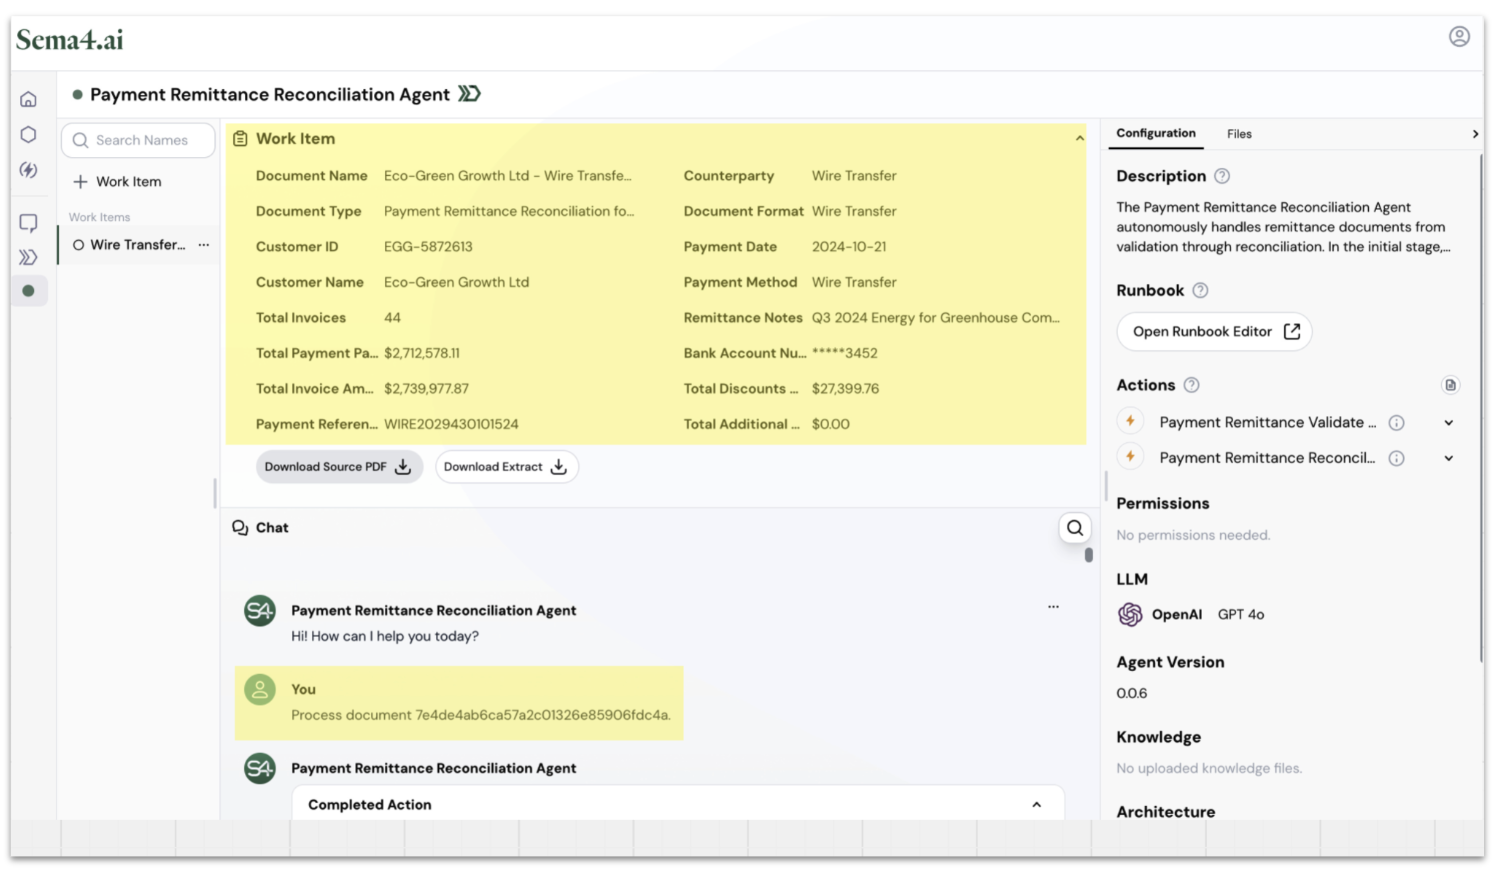1498x870 pixels.
Task: Click the Customer Name value Eco-Green Growth Ltd
Action: click(x=456, y=283)
